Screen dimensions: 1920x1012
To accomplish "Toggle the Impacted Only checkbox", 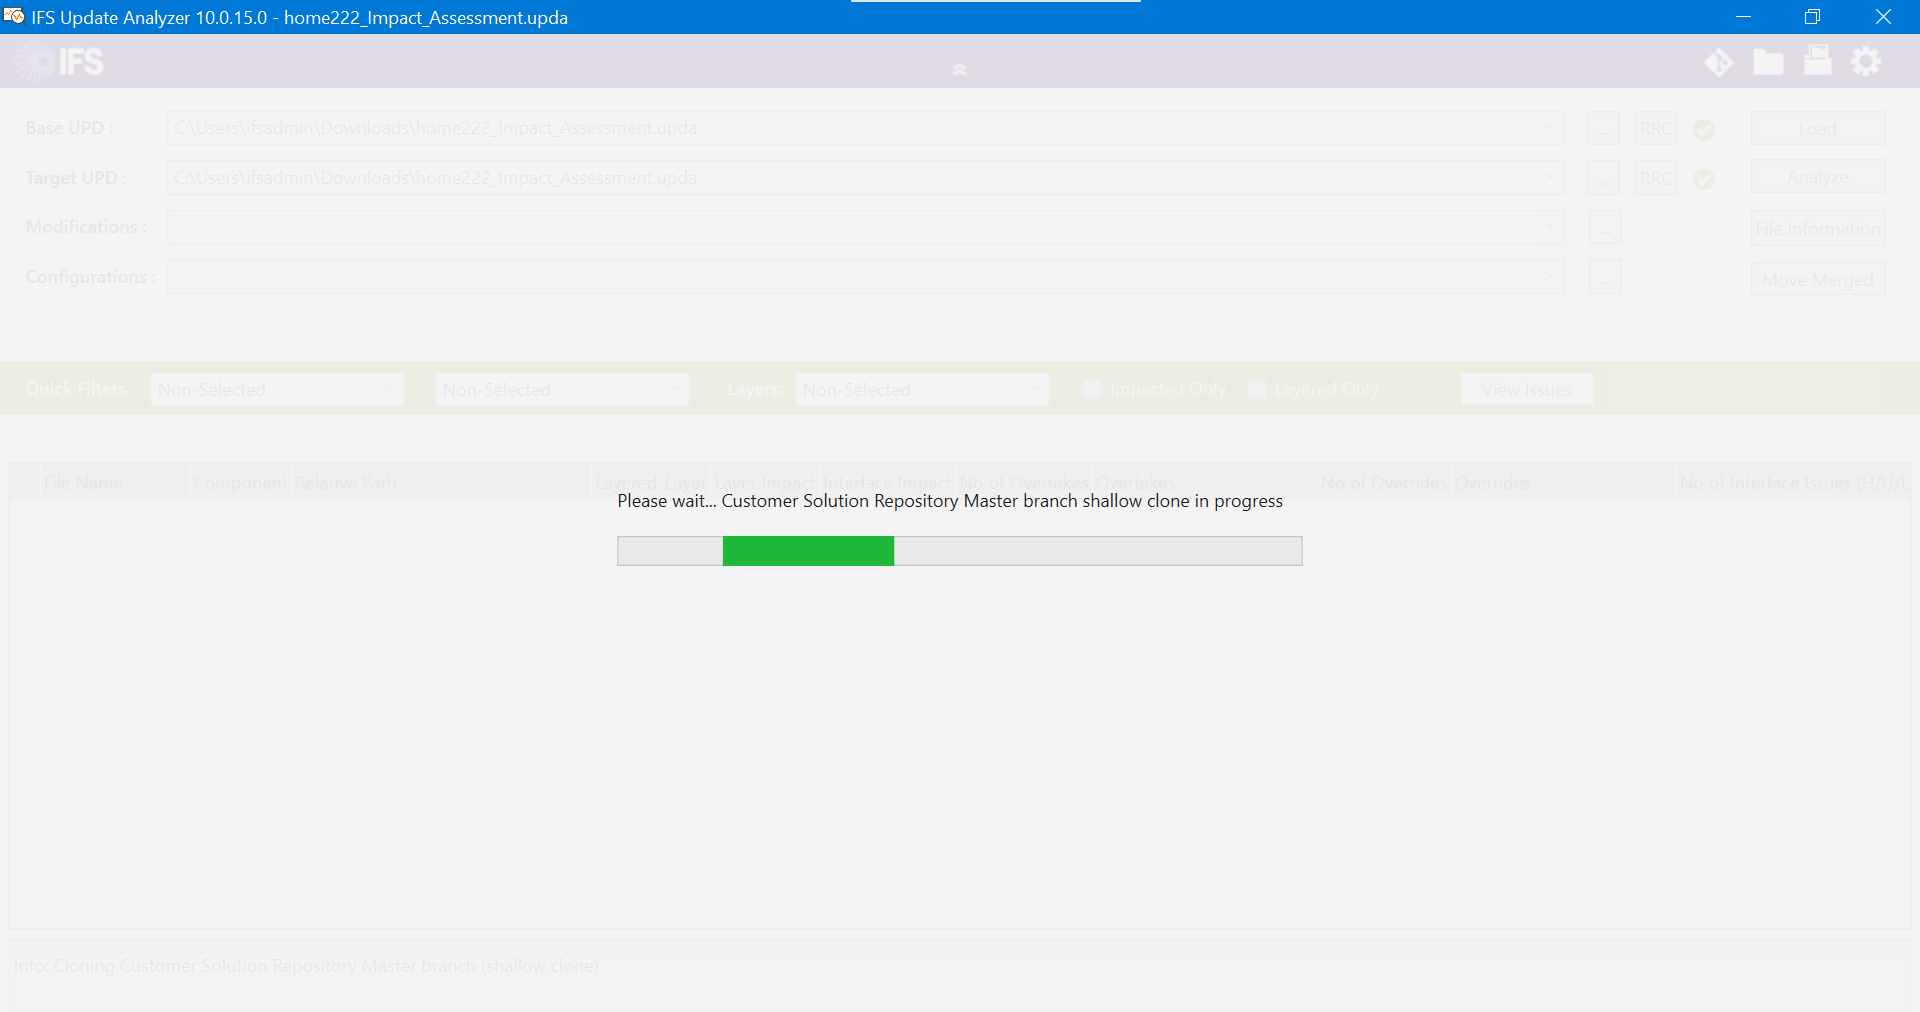I will (1092, 389).
